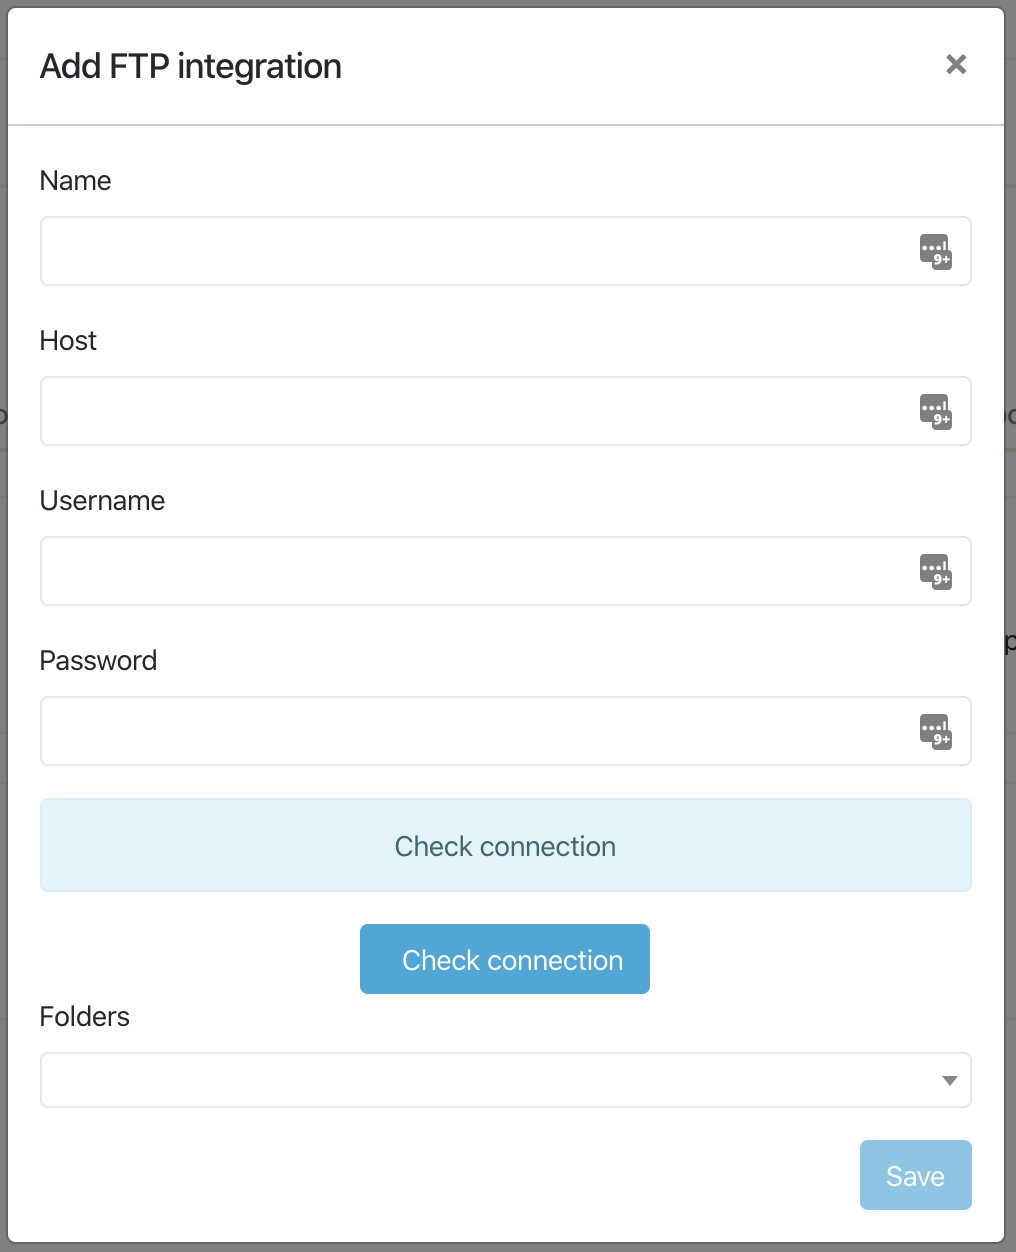Click the Add FTP integration title
Screen dimensions: 1016x1252
(x=190, y=66)
